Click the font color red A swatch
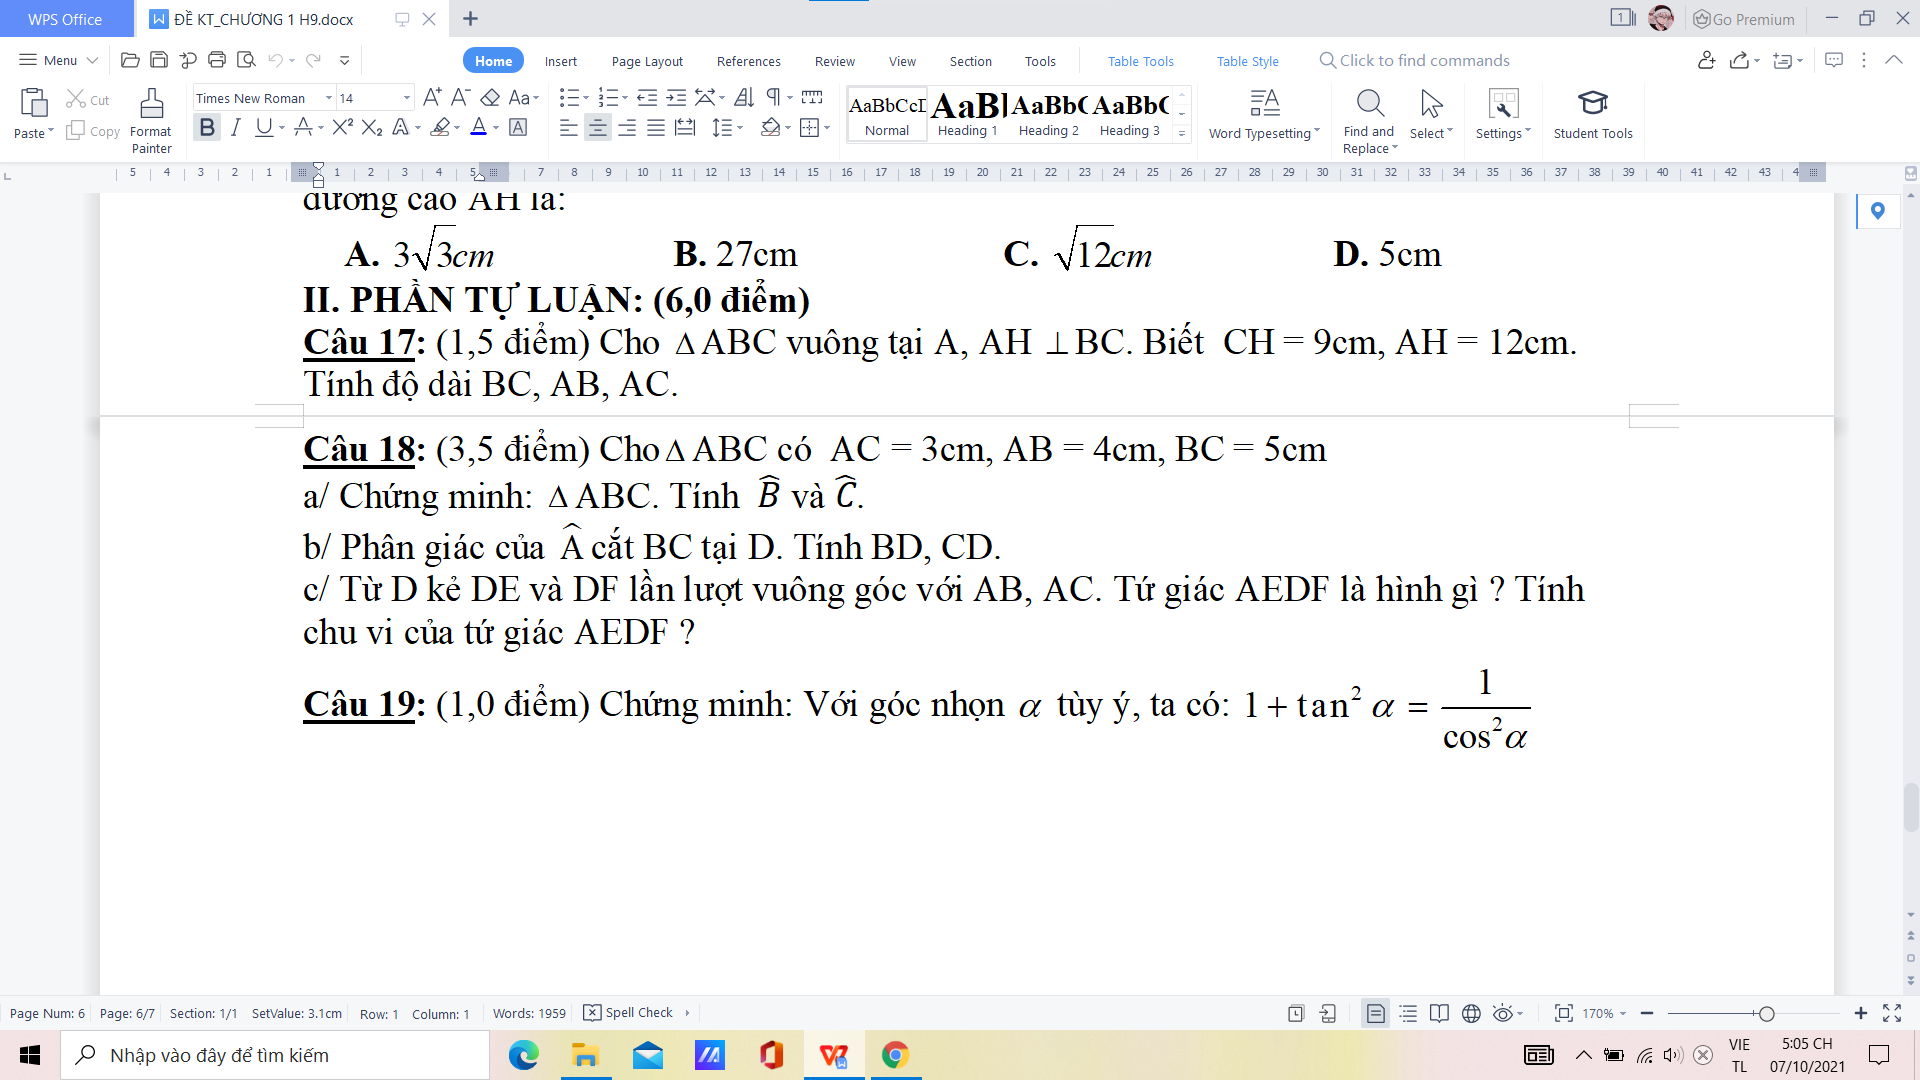Screen dimensions: 1920x1080 479,127
